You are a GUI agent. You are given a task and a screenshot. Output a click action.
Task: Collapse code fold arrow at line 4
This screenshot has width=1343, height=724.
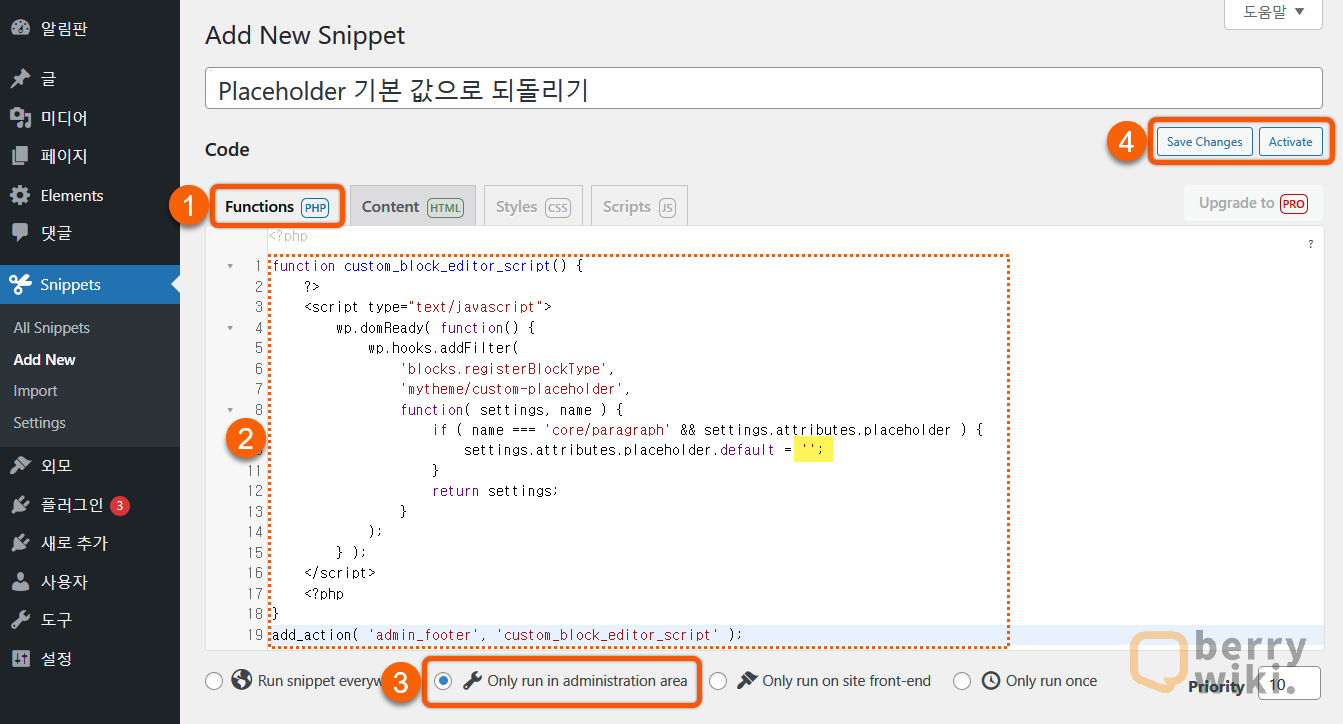point(230,328)
